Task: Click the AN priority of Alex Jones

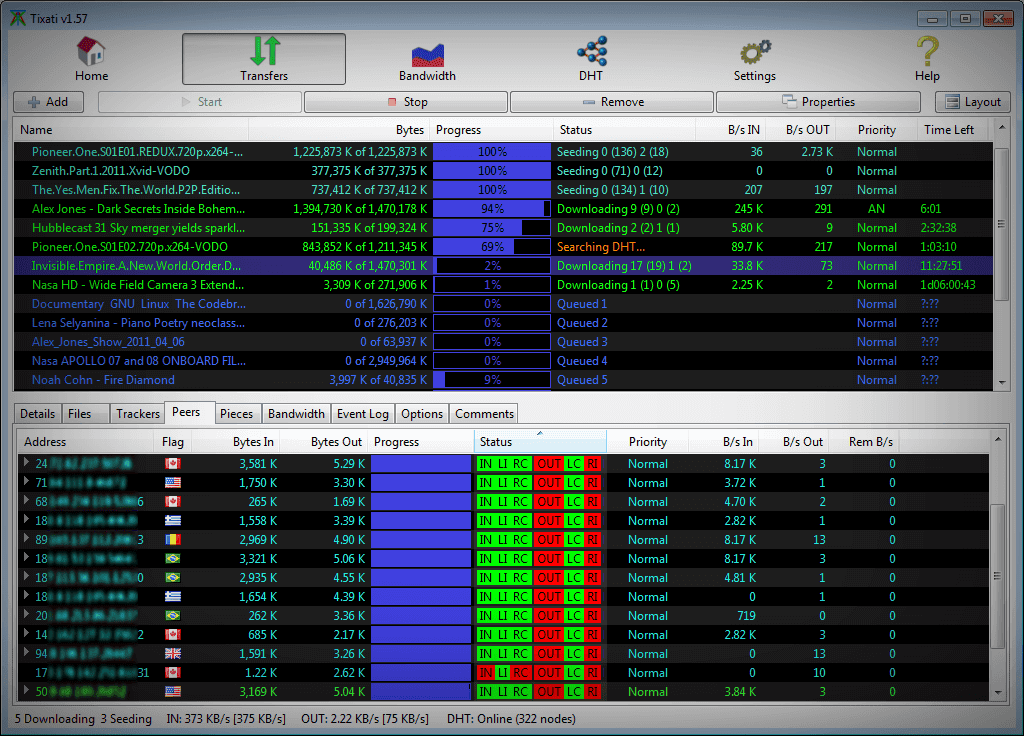Action: pyautogui.click(x=876, y=209)
